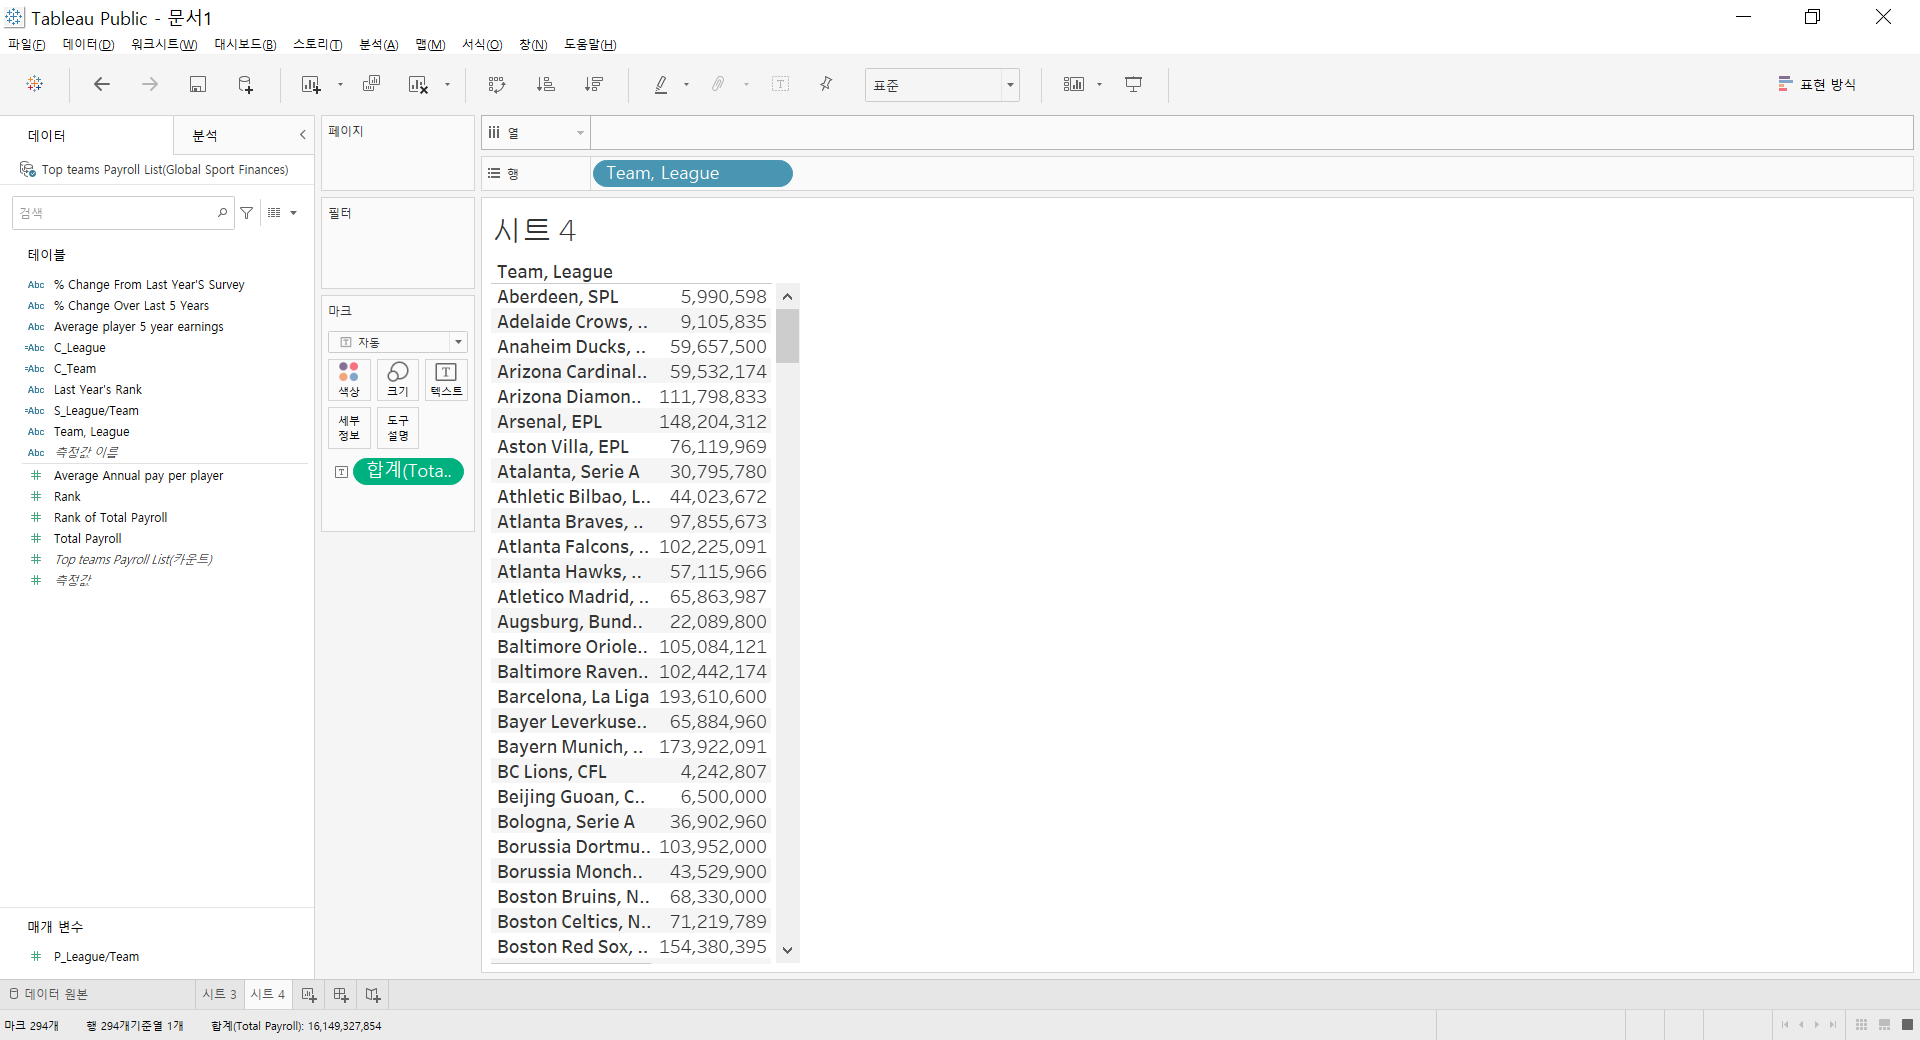The width and height of the screenshot is (1920, 1040).
Task: Open the Worksheet menu
Action: [164, 45]
